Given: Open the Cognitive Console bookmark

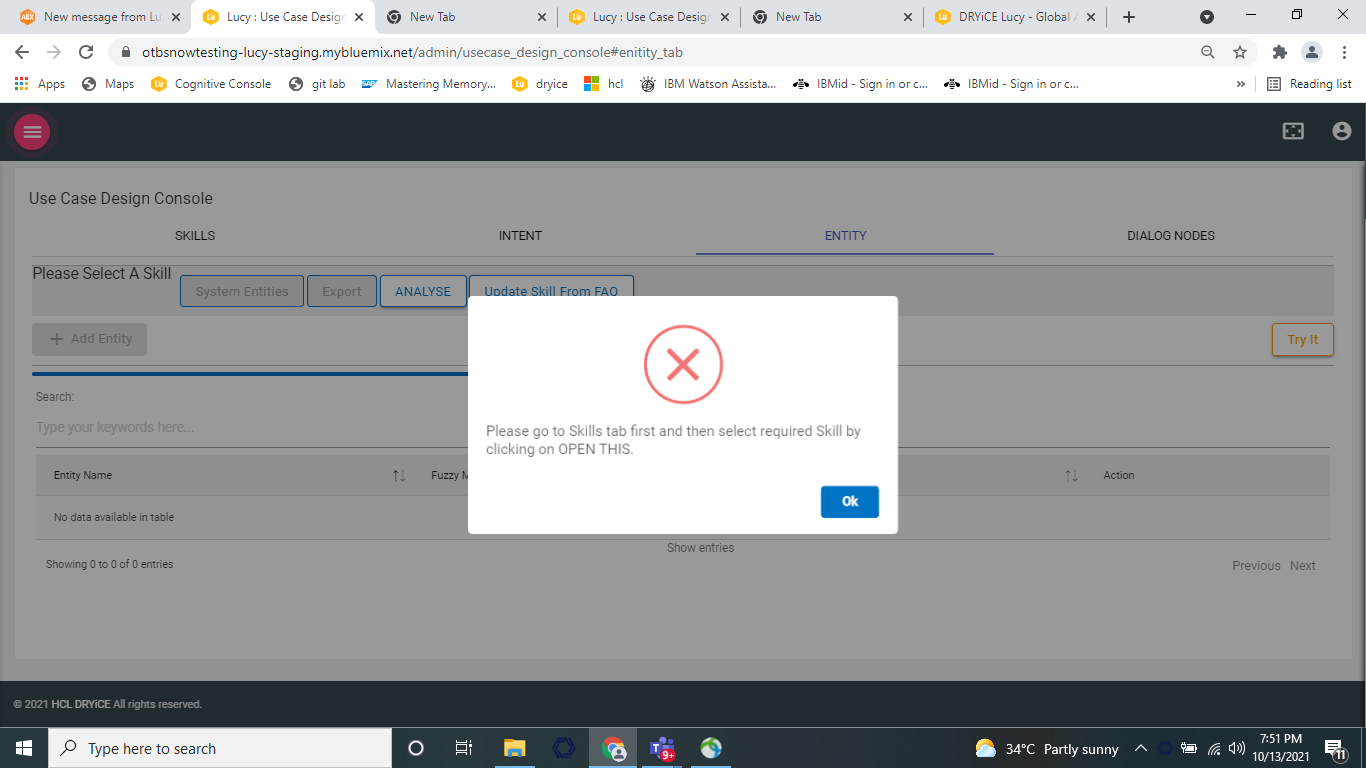Looking at the screenshot, I should click(210, 84).
